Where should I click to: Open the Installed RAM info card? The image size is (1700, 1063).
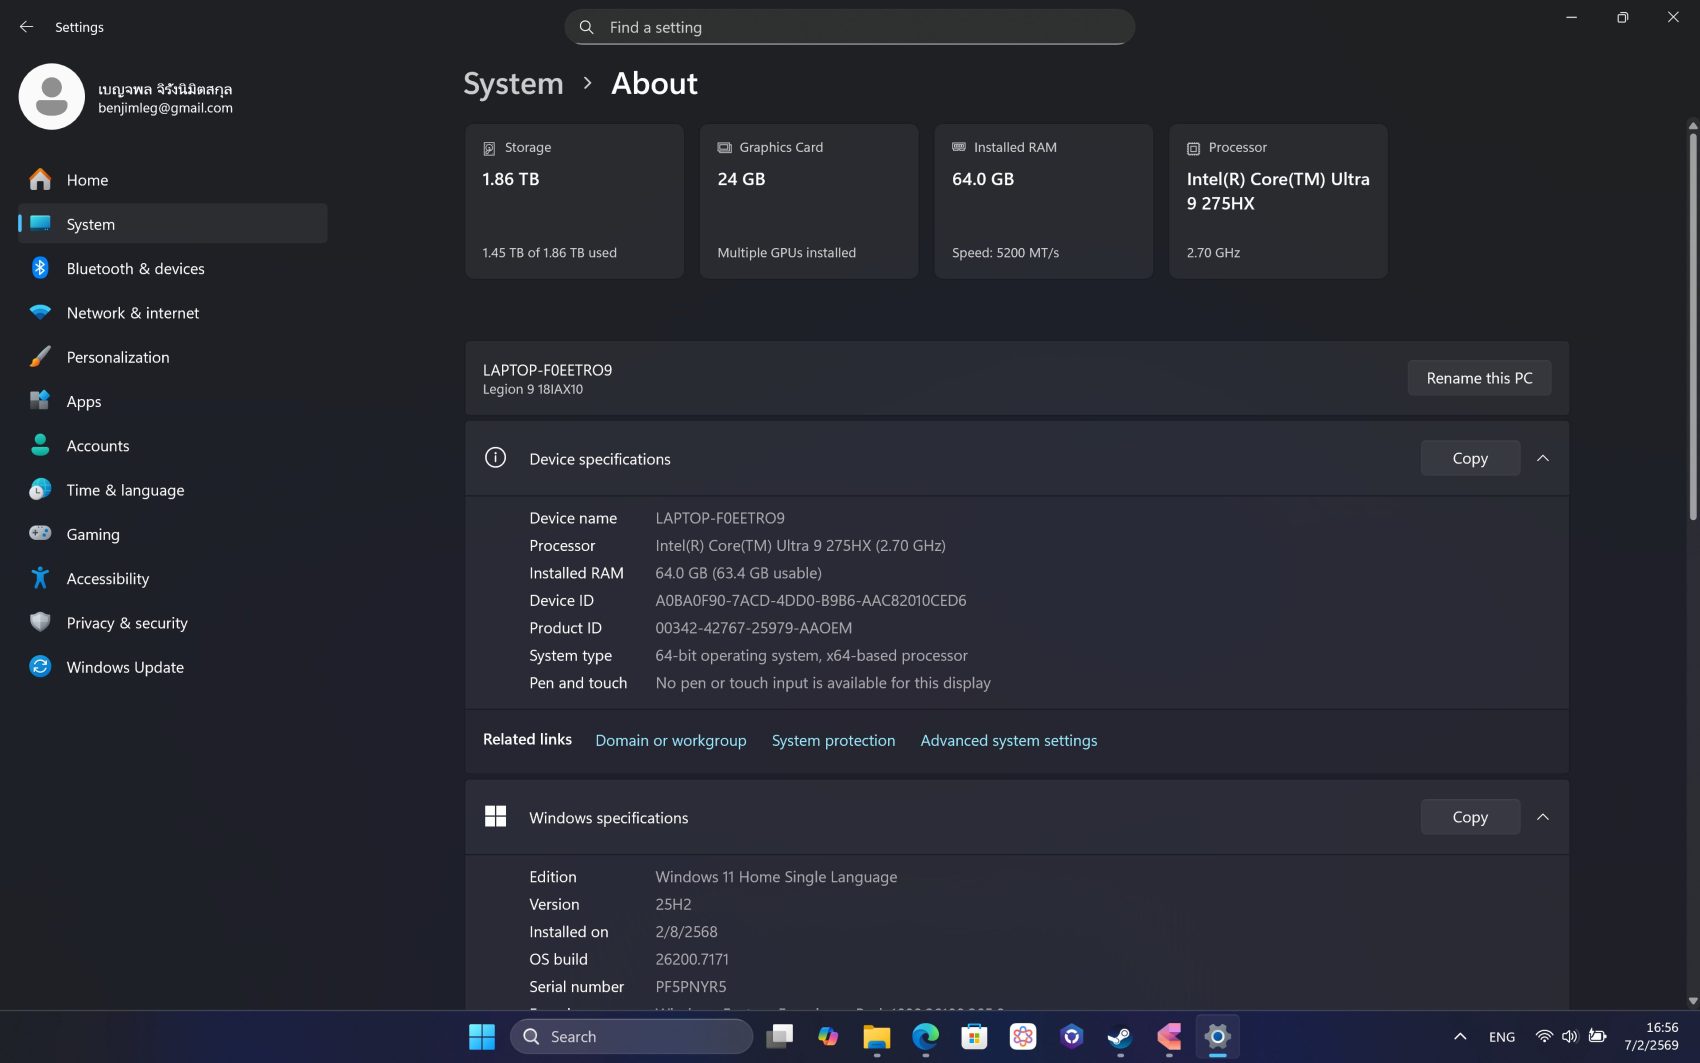click(1043, 201)
